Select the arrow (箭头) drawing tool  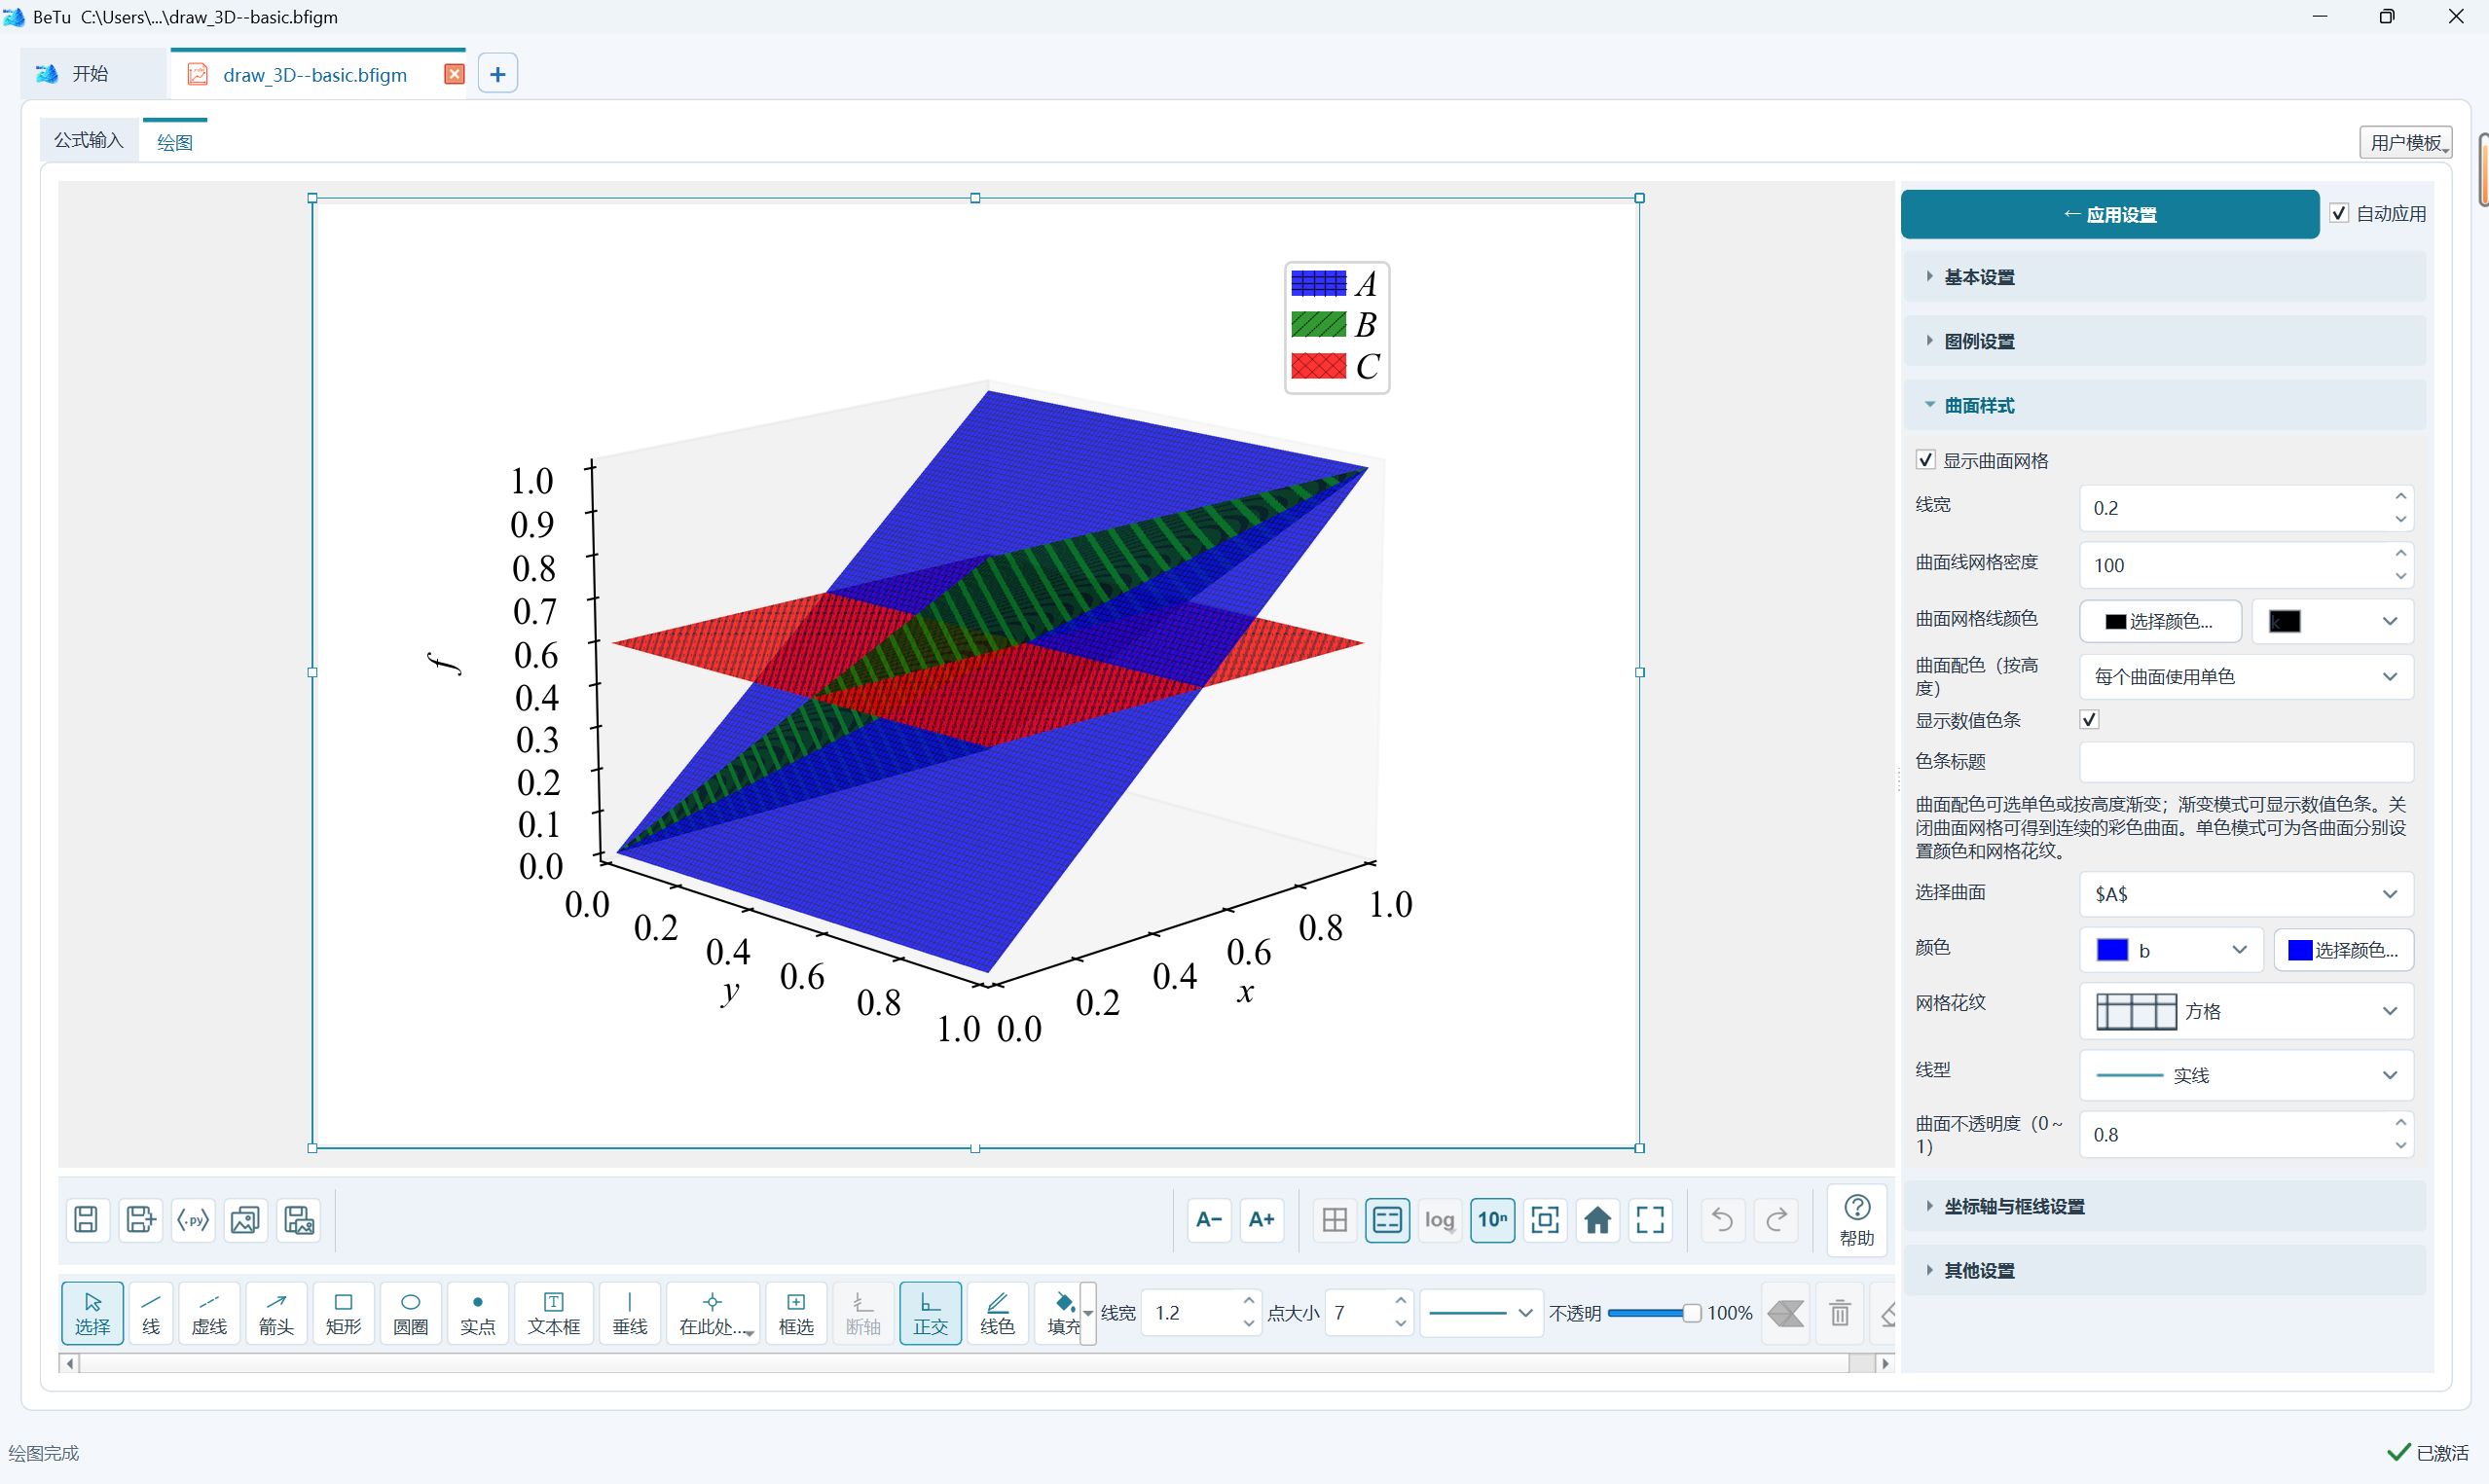tap(276, 1312)
